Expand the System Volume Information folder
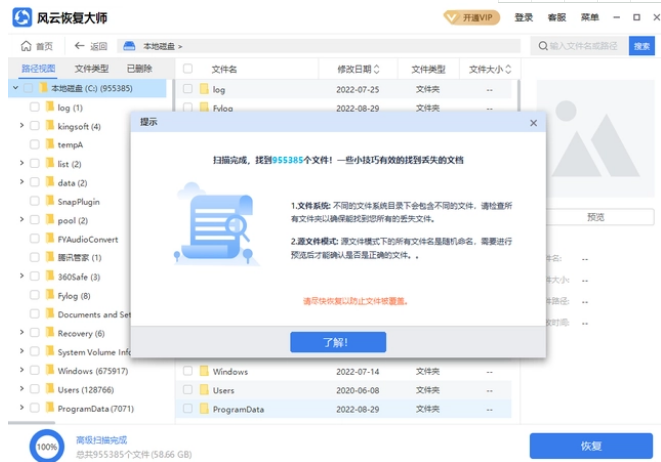 click(x=21, y=351)
